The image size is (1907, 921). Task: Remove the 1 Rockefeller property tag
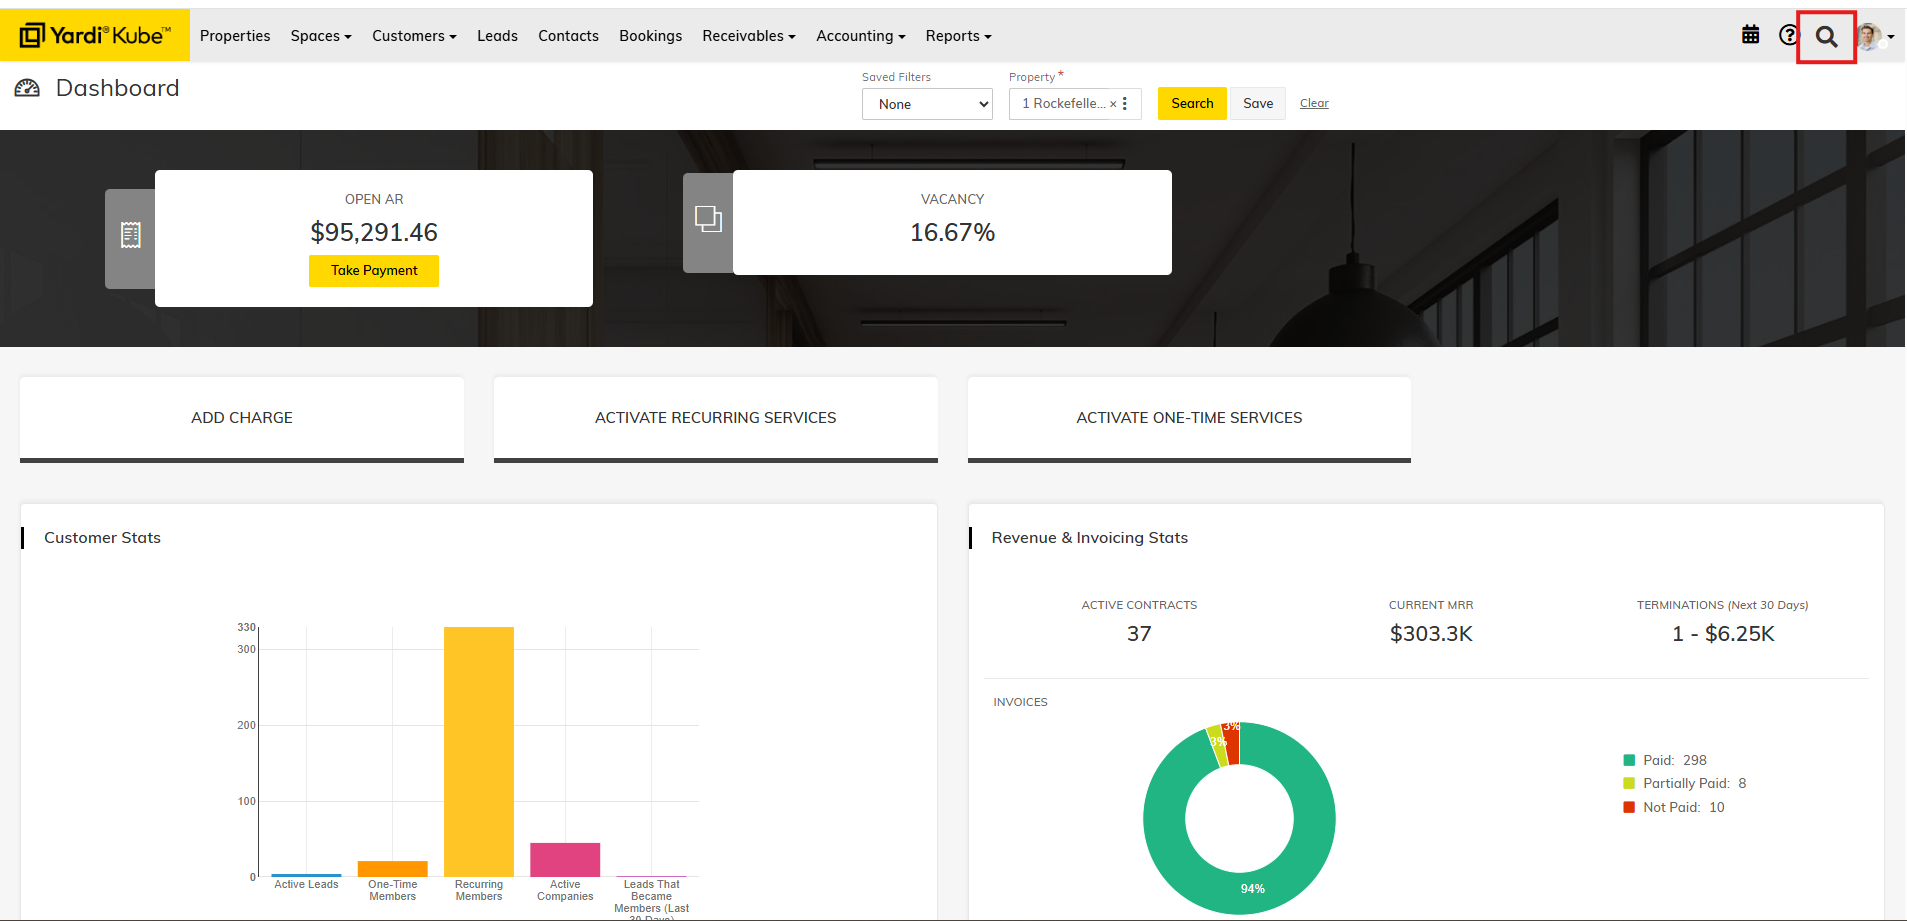[x=1113, y=104]
